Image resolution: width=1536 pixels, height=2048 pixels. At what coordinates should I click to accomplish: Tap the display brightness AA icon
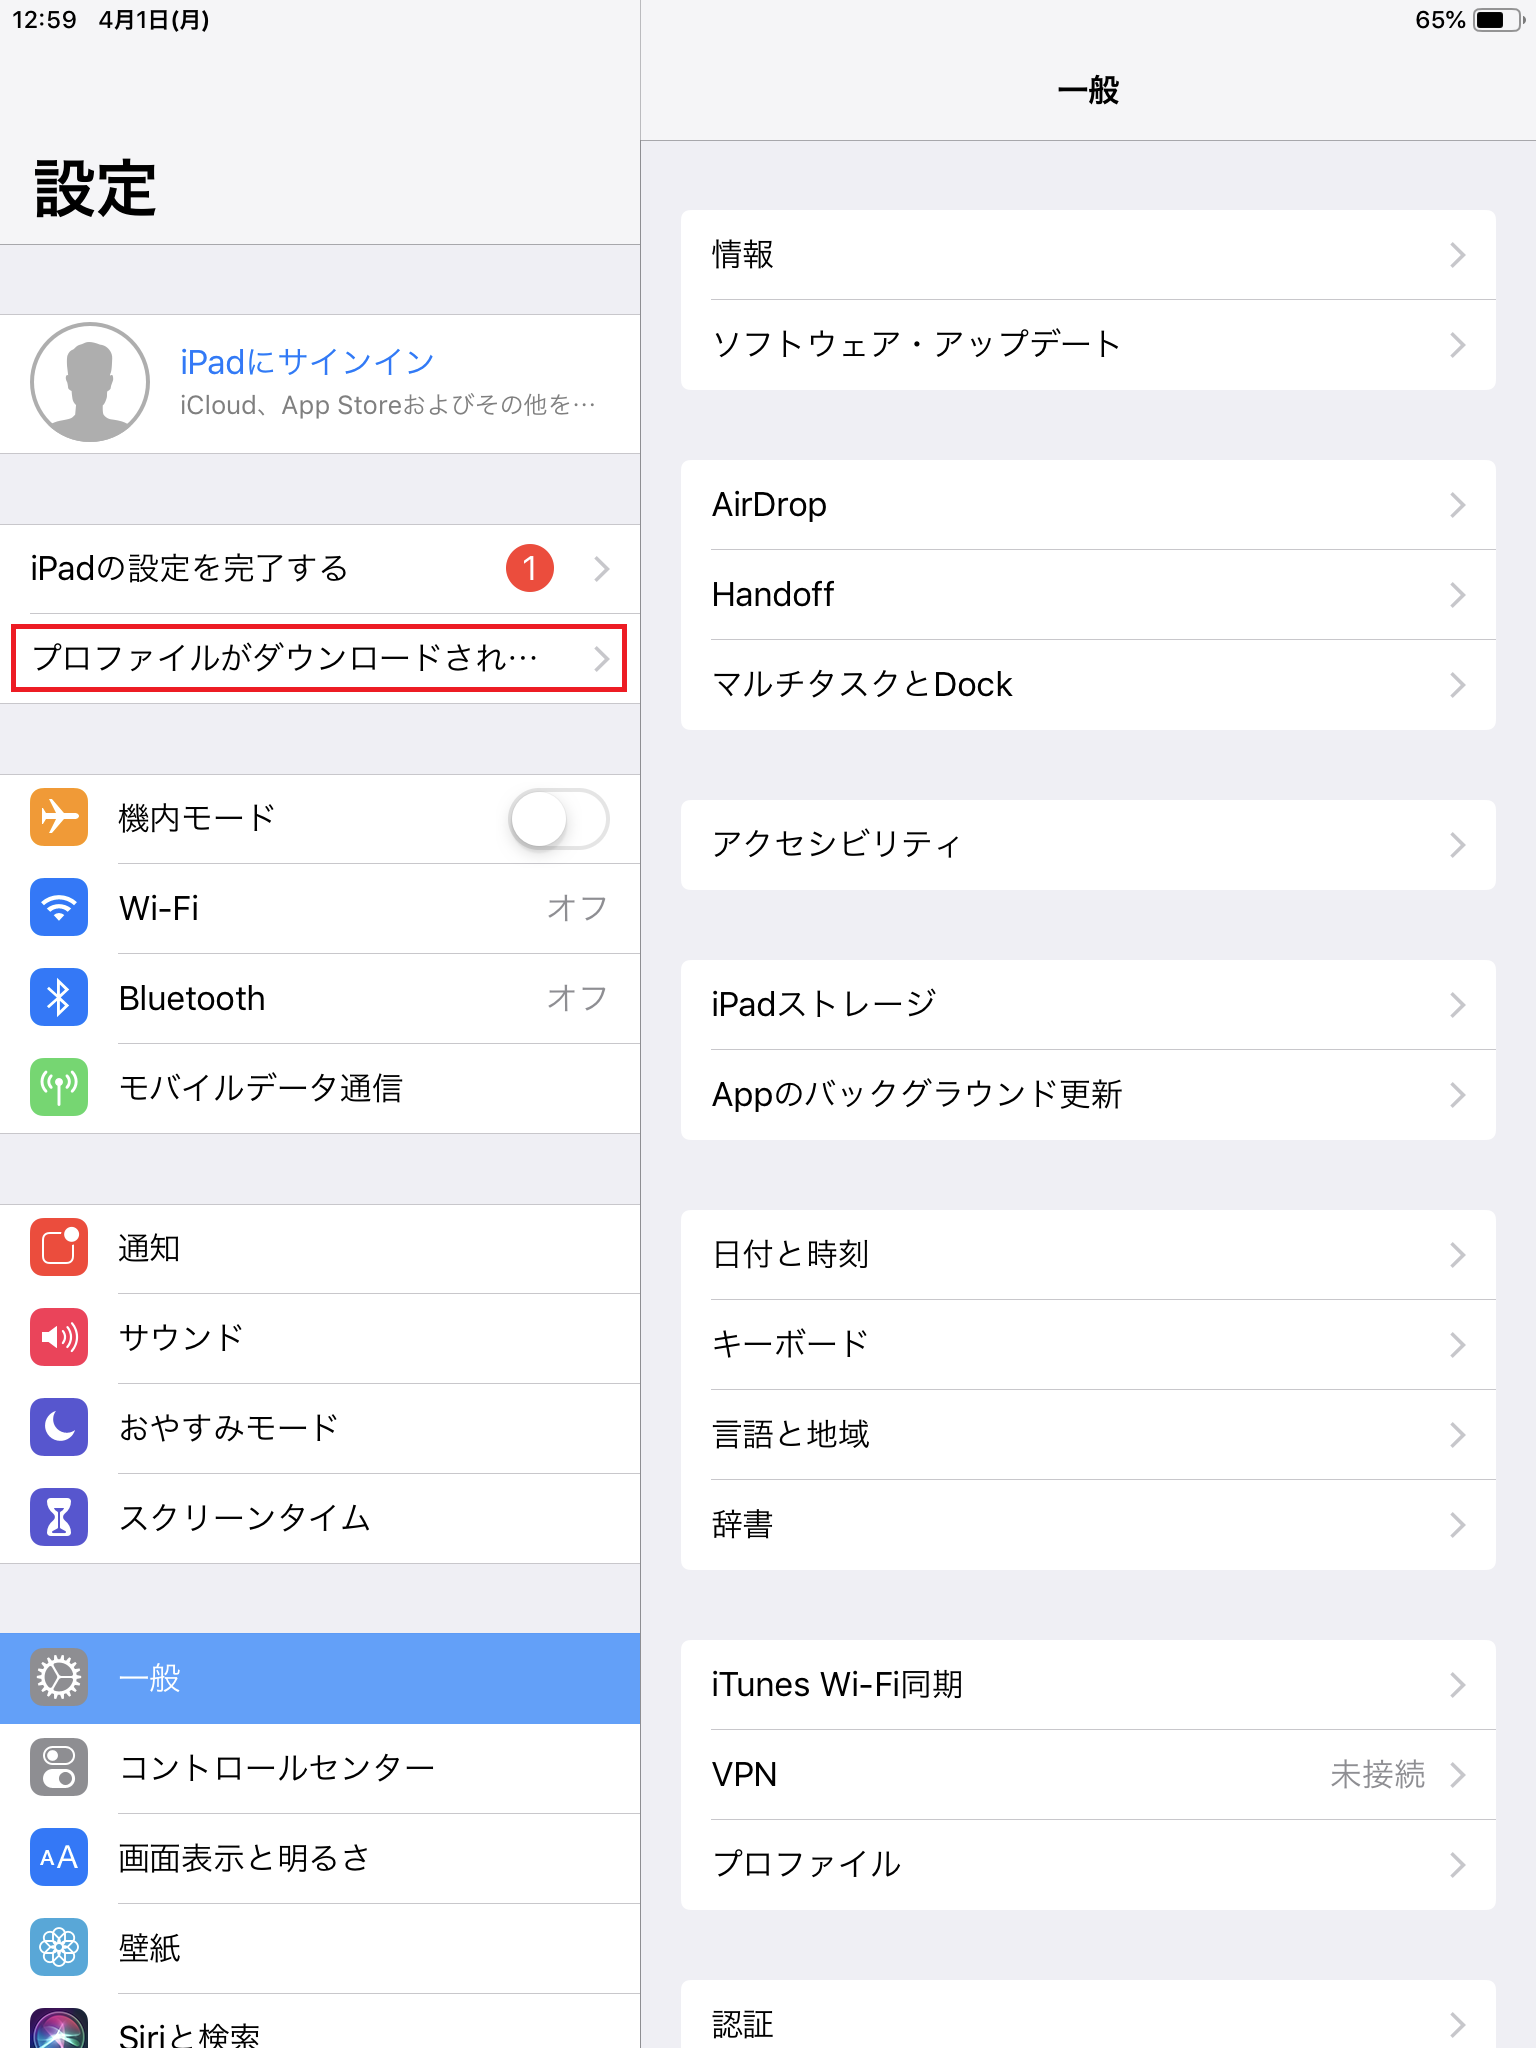(59, 1857)
